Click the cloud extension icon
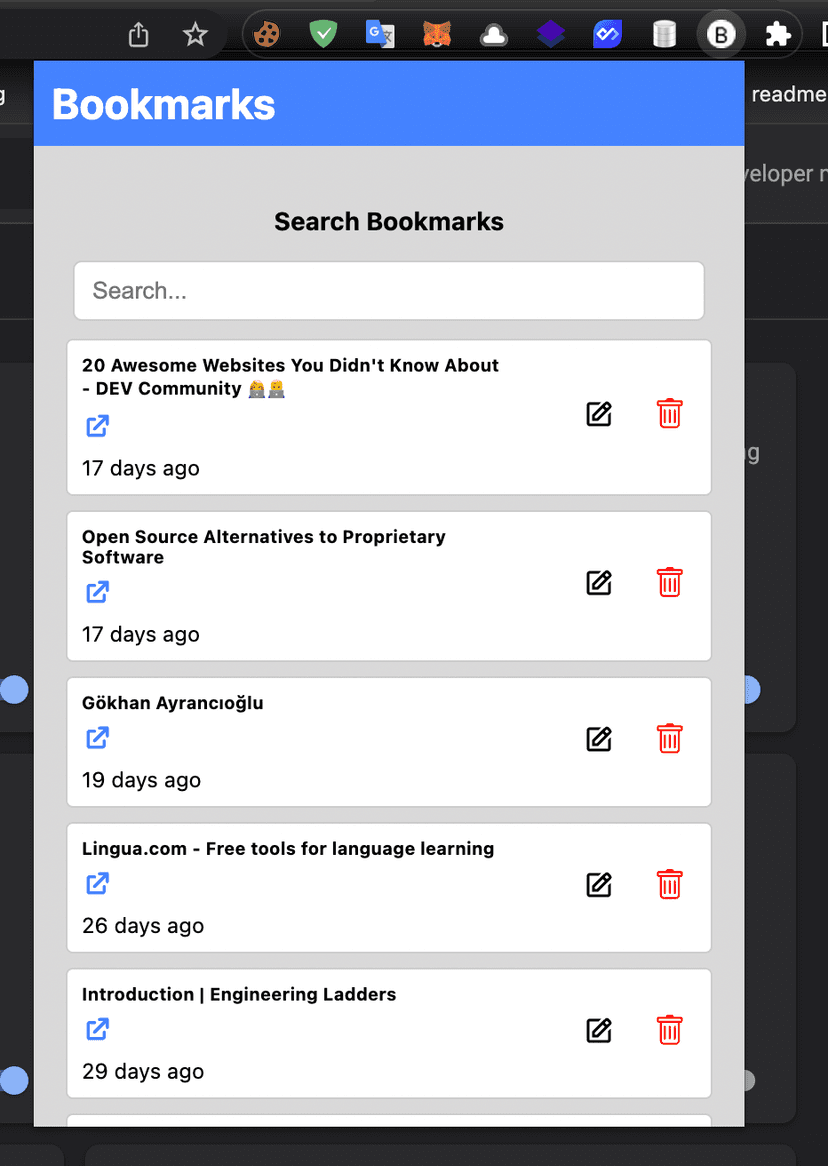828x1166 pixels. (494, 33)
